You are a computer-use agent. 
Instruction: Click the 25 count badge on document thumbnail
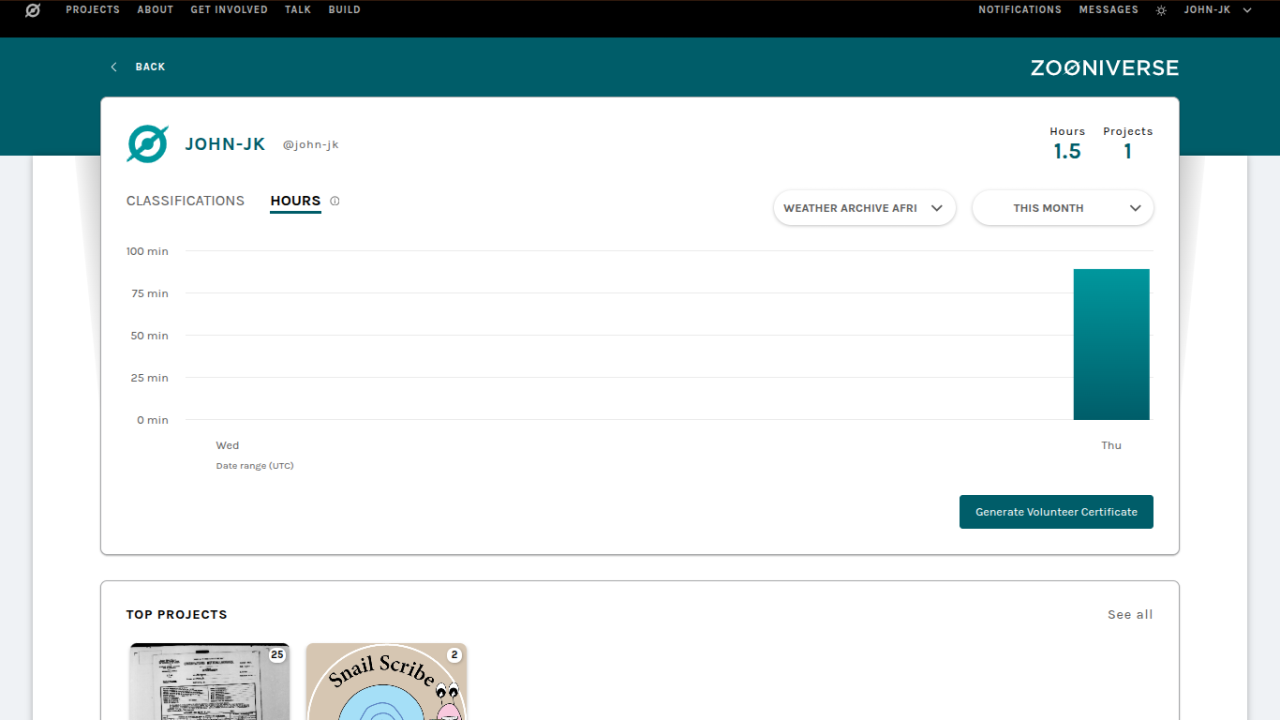pyautogui.click(x=277, y=655)
